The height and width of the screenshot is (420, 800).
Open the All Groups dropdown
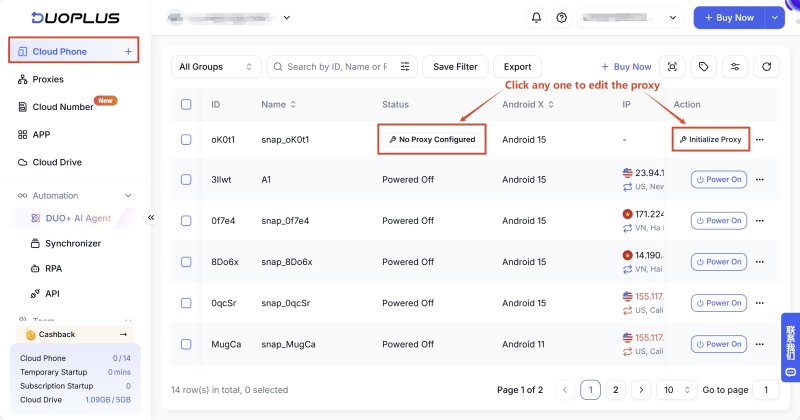tap(216, 67)
